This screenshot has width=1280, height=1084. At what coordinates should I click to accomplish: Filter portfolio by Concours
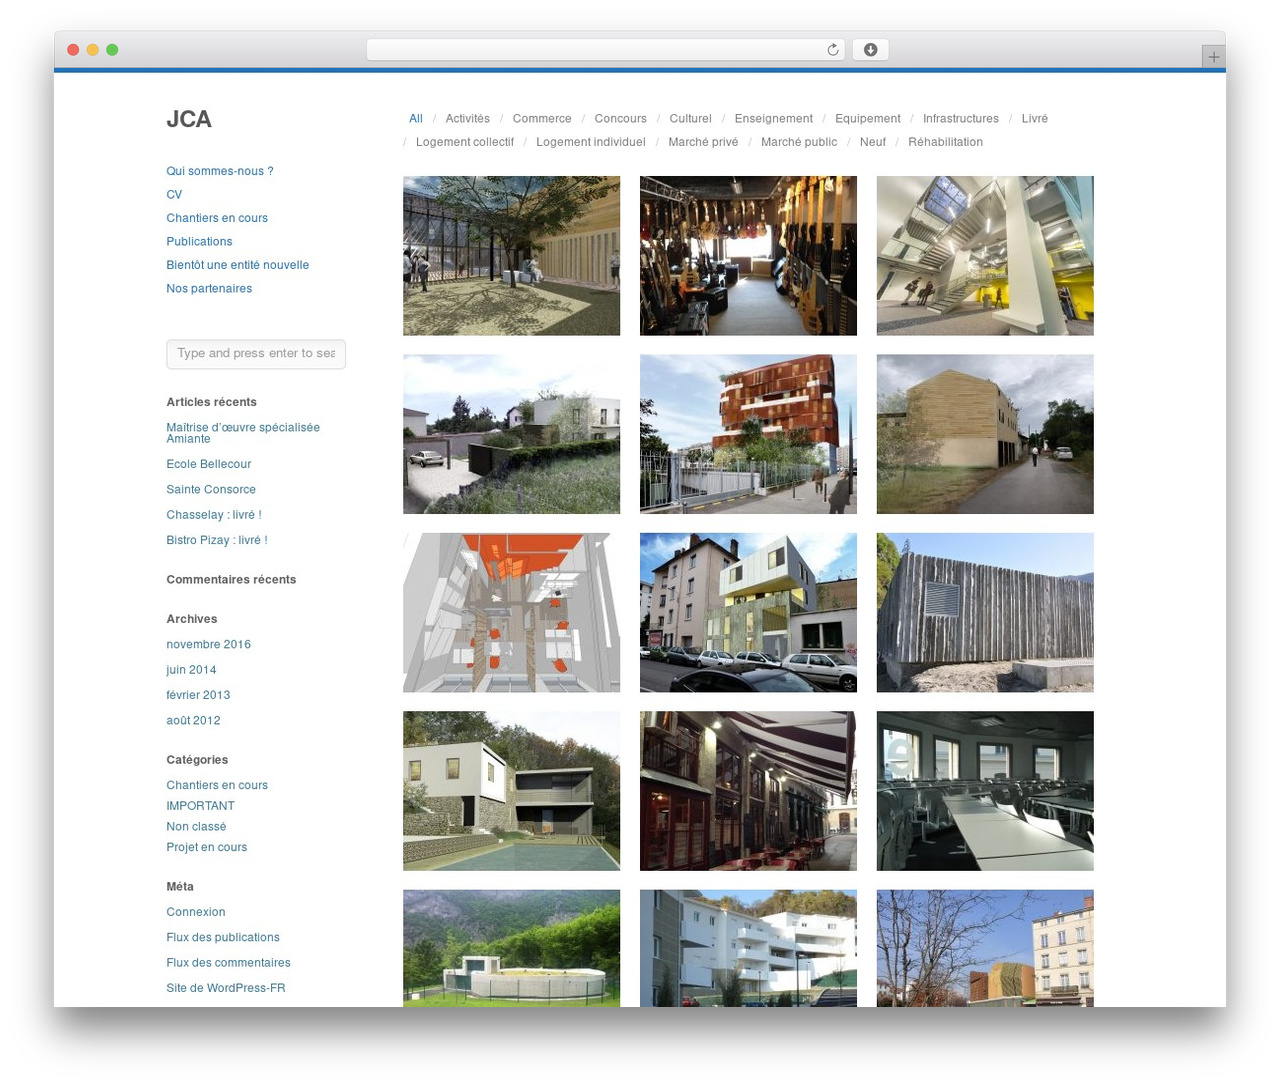[620, 119]
